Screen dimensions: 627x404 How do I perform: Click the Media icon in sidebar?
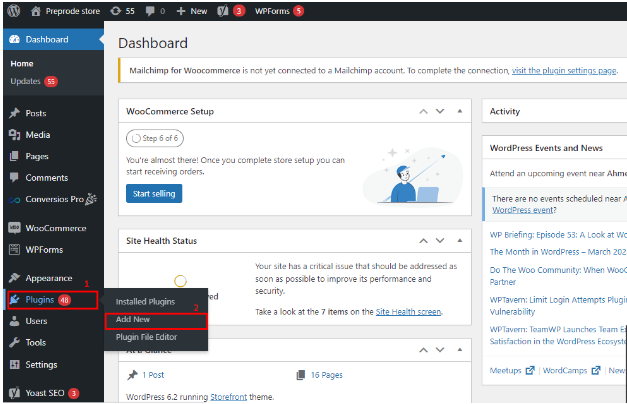point(14,135)
